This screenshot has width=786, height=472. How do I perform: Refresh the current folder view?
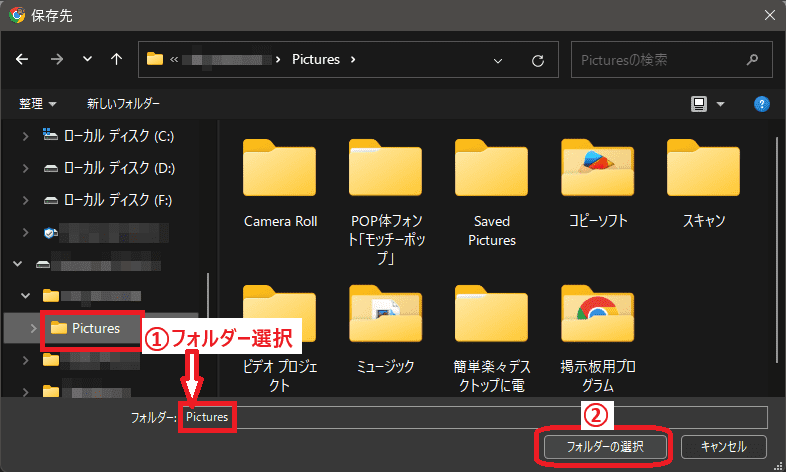point(538,60)
